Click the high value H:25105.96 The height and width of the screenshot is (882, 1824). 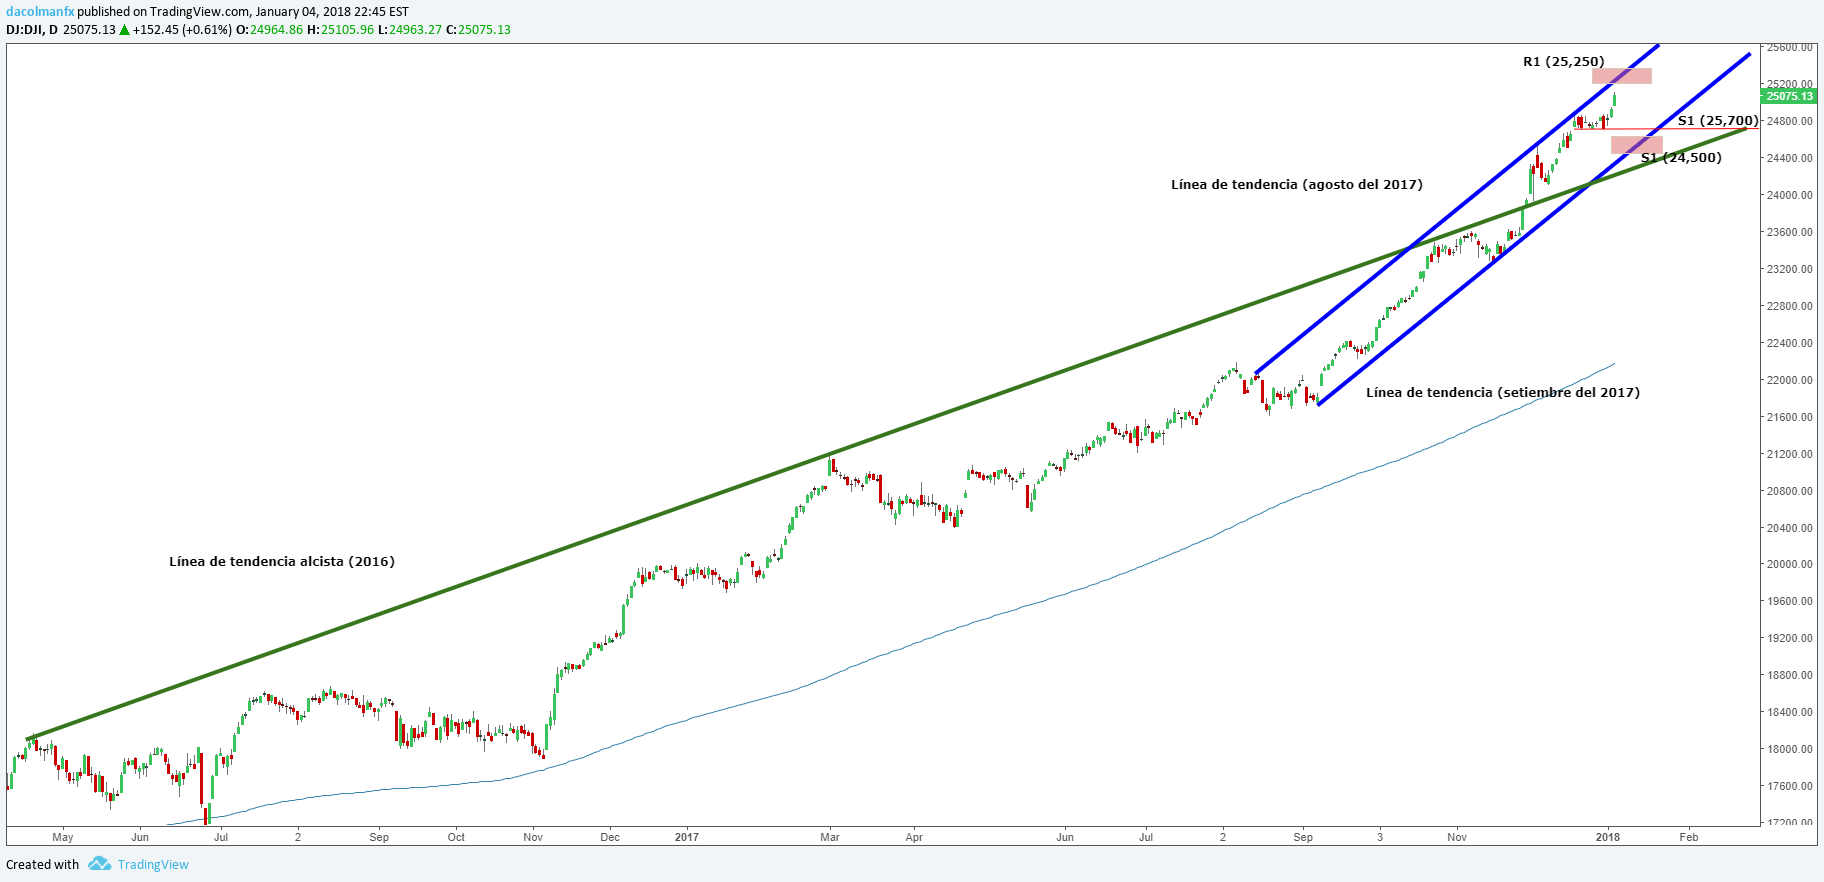pos(340,29)
